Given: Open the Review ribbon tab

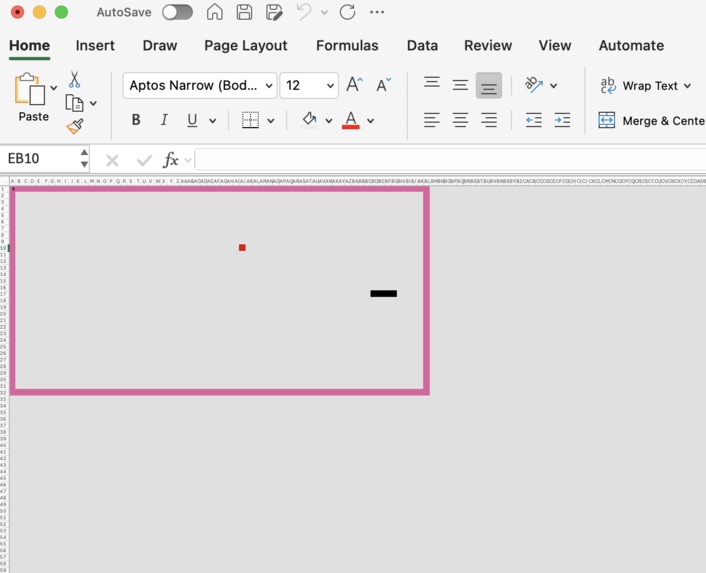Looking at the screenshot, I should click(x=488, y=45).
